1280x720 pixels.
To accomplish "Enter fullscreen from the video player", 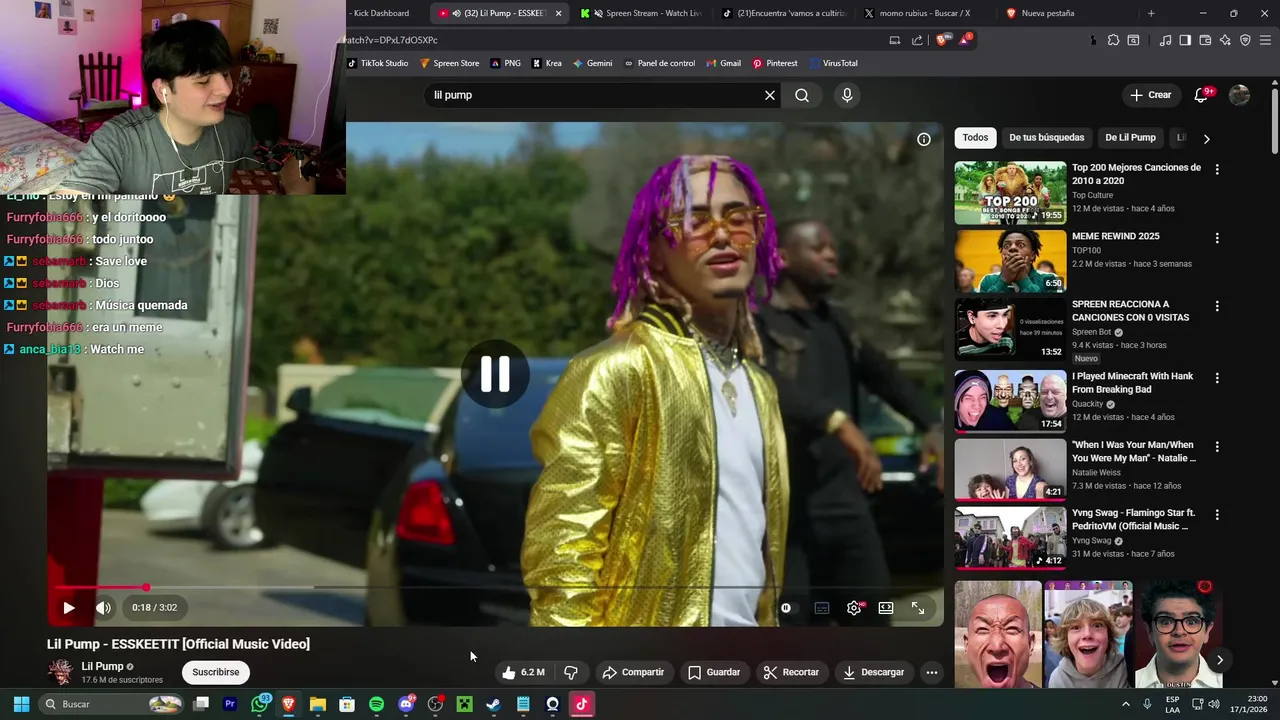I will click(918, 608).
